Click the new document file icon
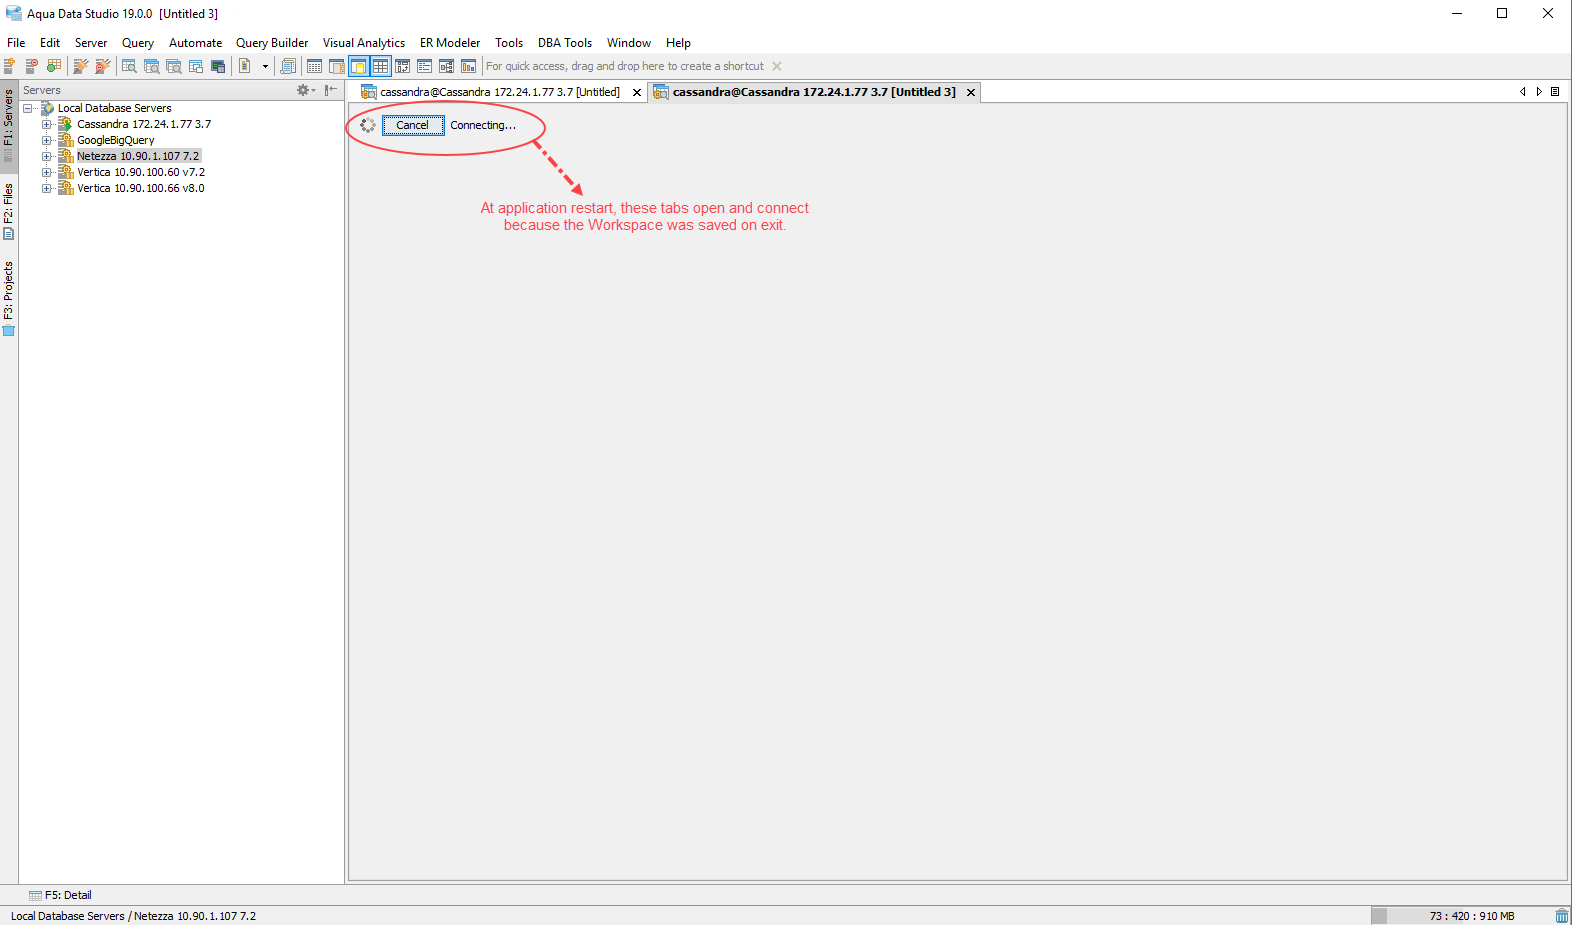 245,66
